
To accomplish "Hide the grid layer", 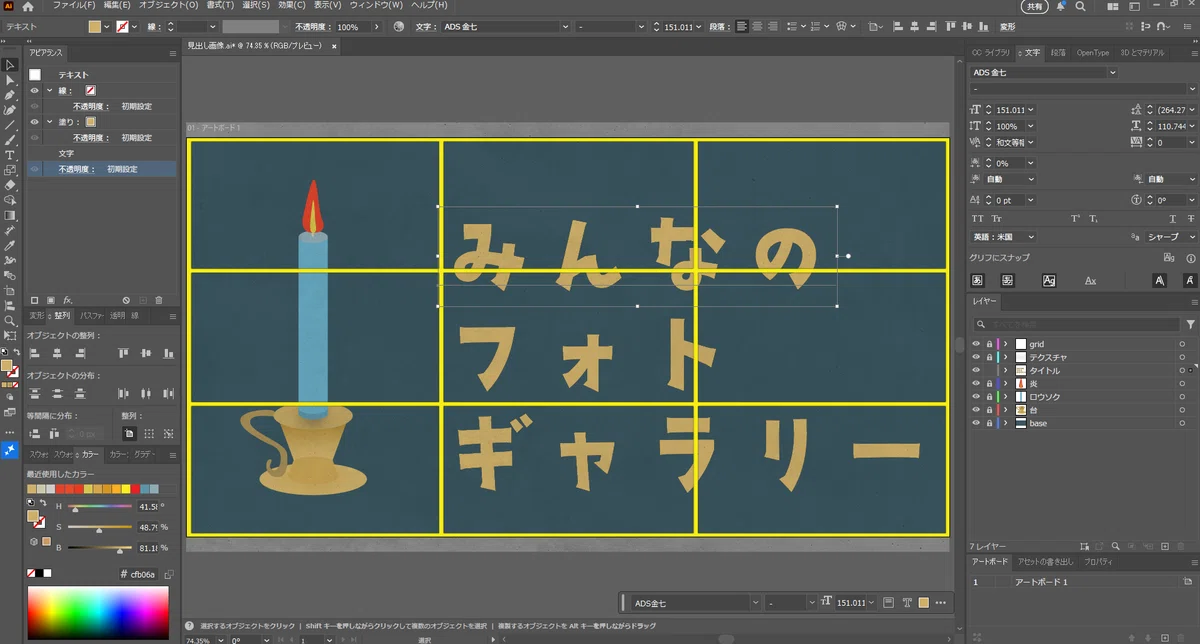I will [976, 344].
